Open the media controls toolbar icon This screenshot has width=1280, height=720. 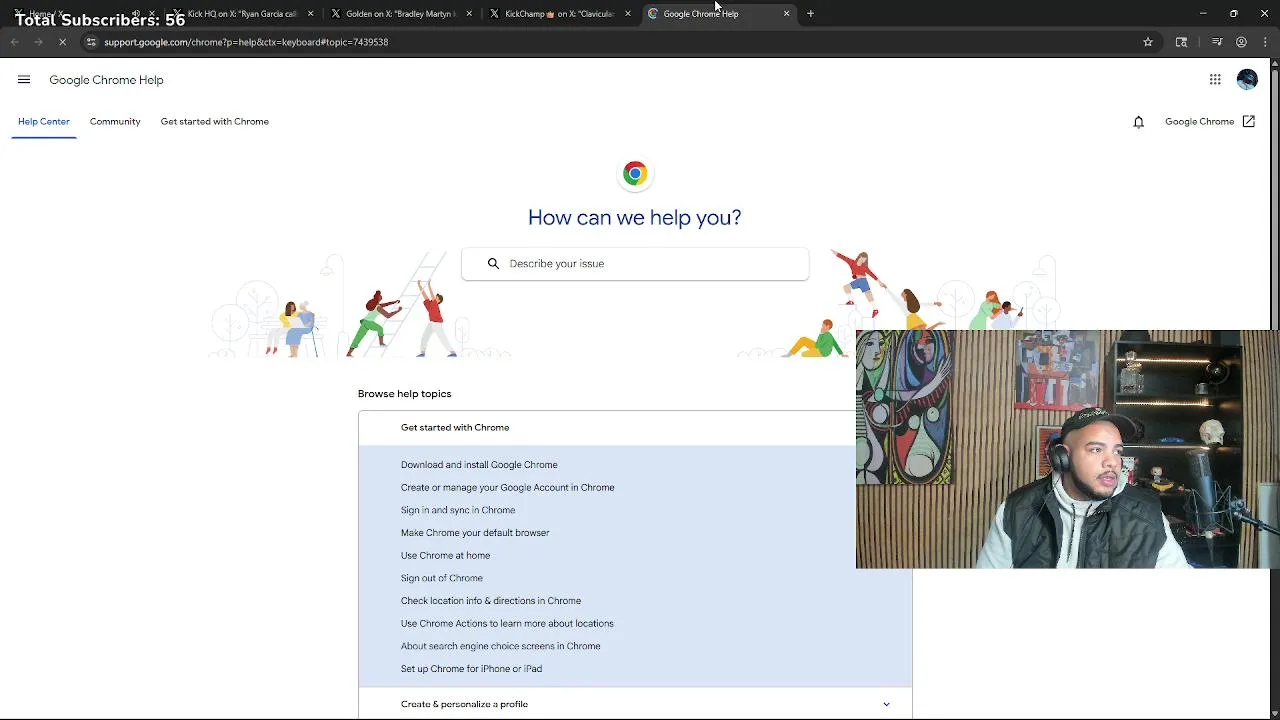pos(1217,42)
